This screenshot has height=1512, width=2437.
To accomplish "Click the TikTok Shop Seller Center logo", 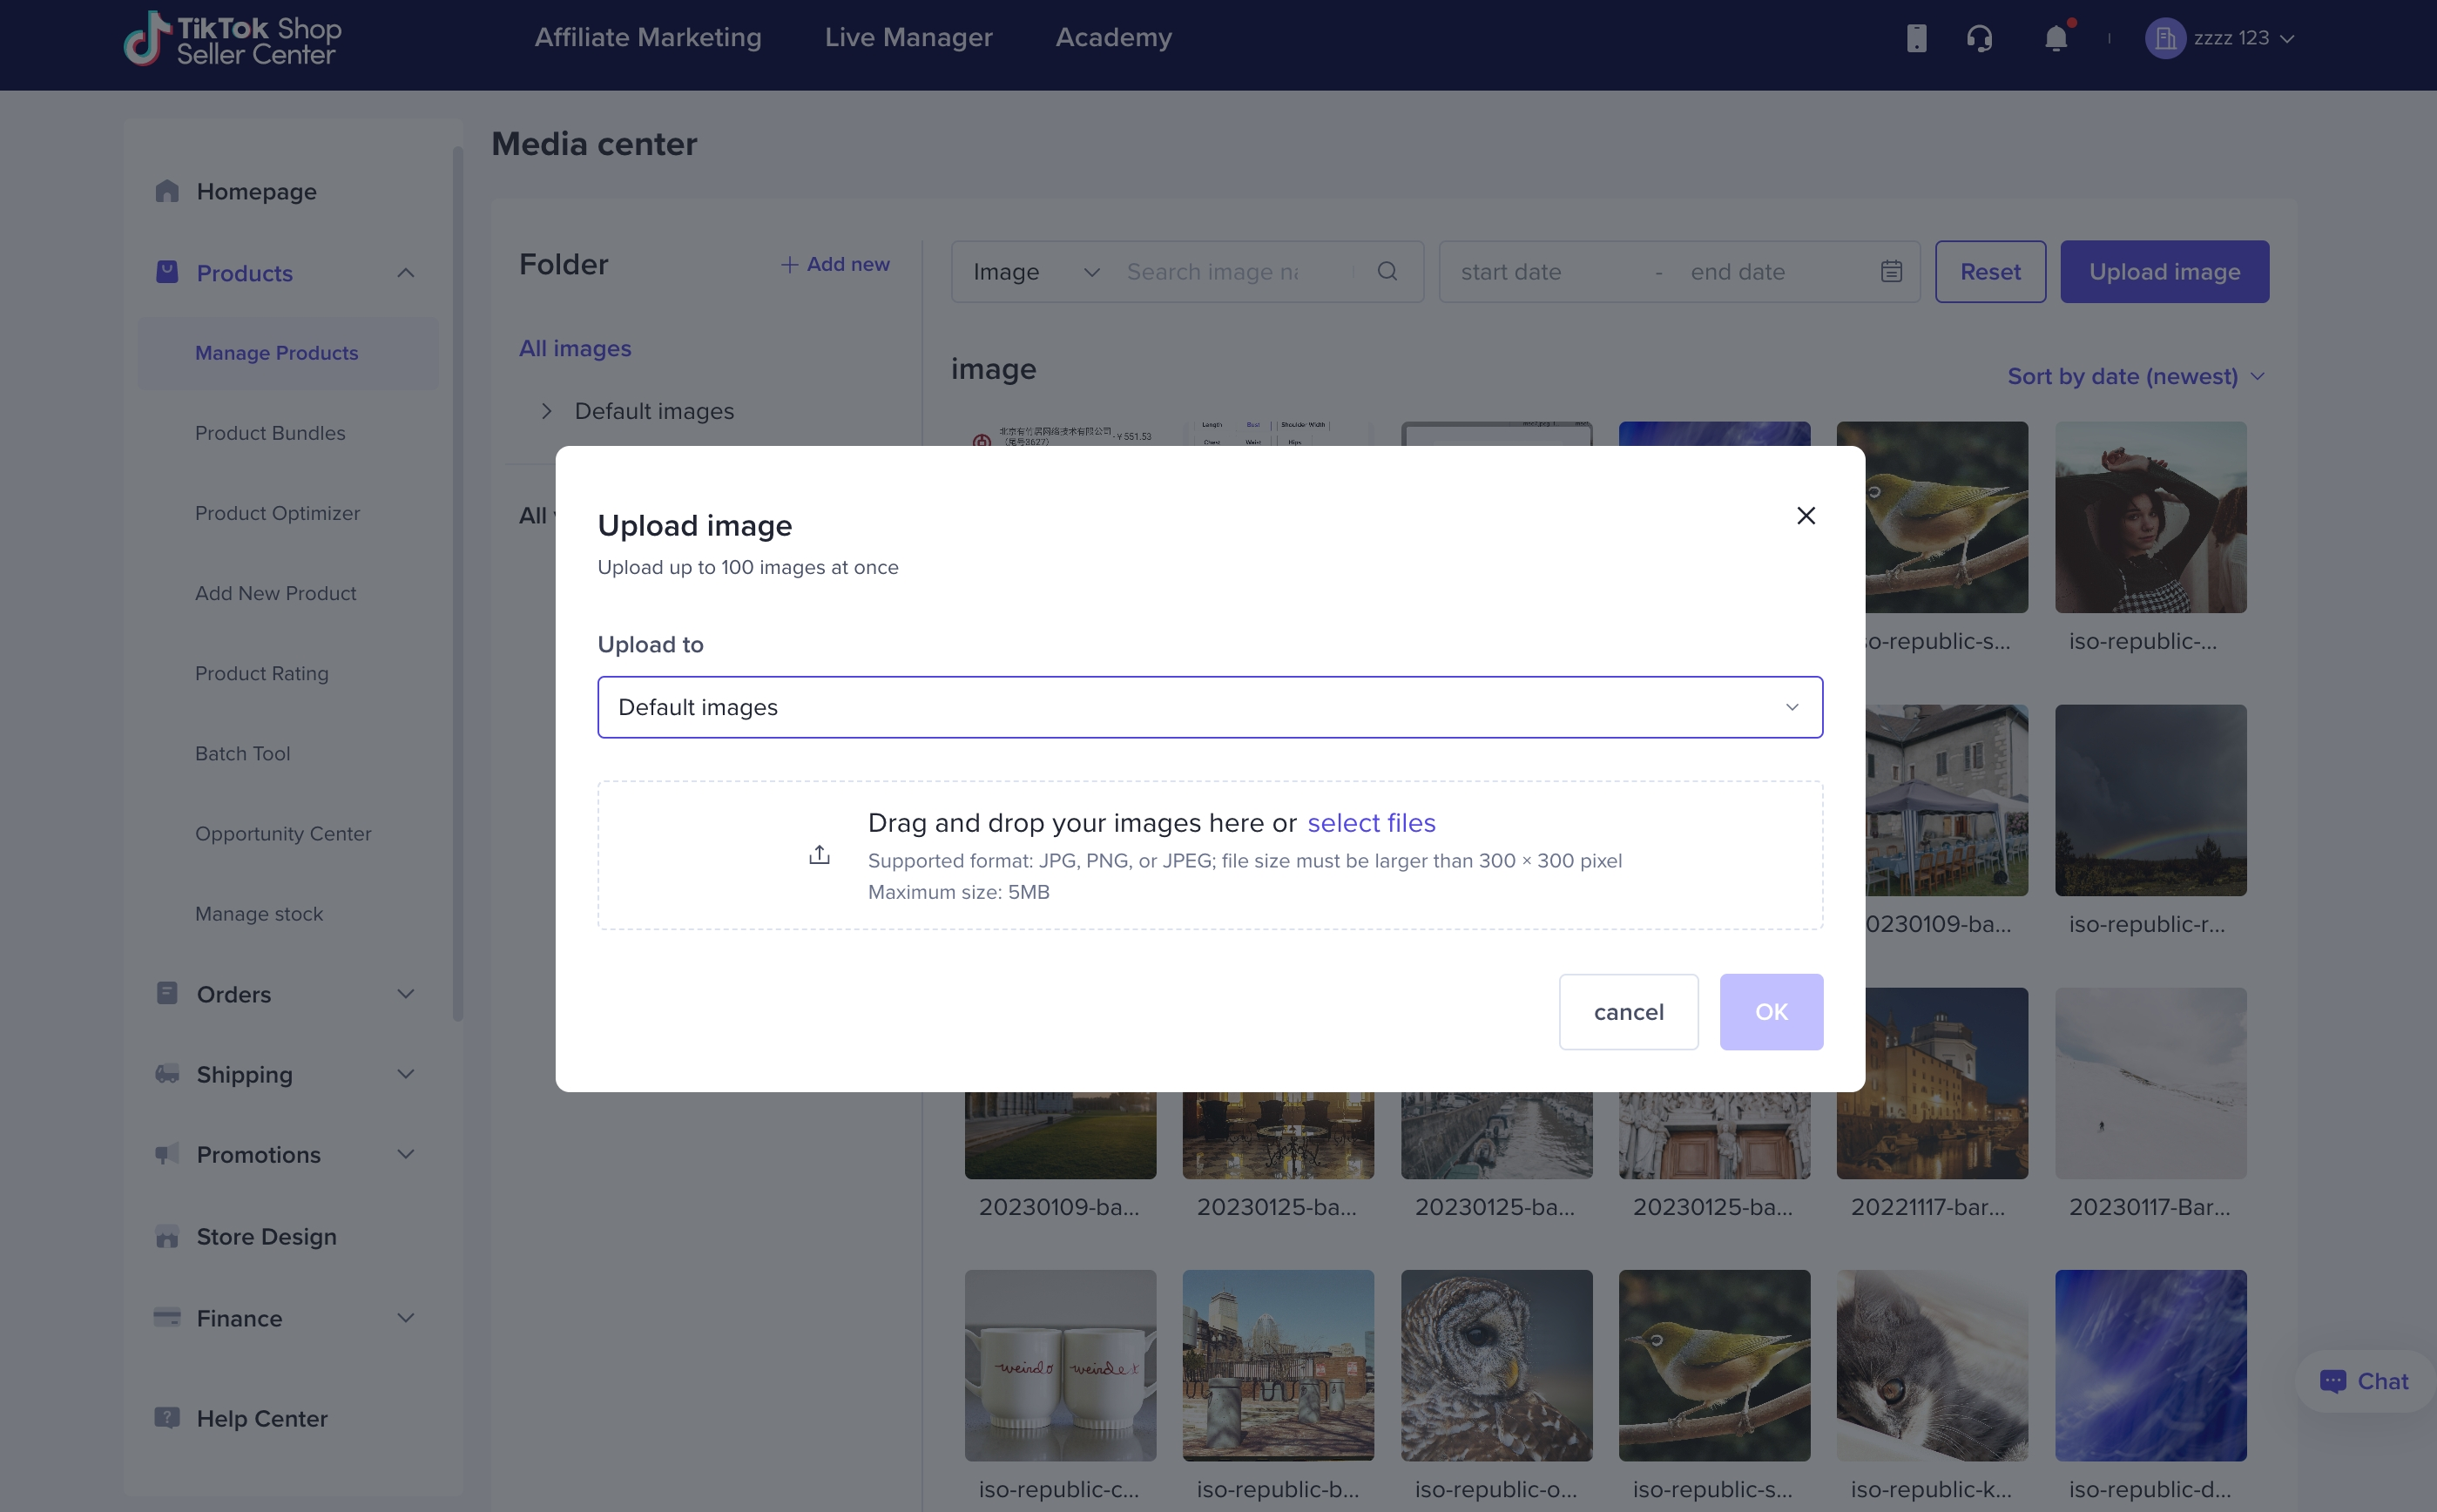I will pyautogui.click(x=232, y=39).
